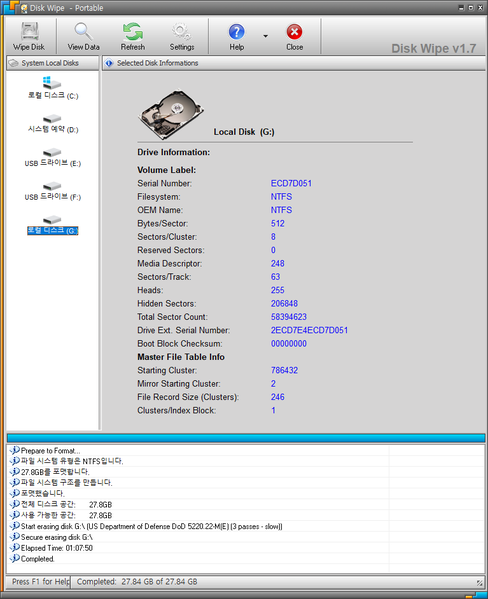Click the info icon on 'Completed.' log row

(15, 558)
